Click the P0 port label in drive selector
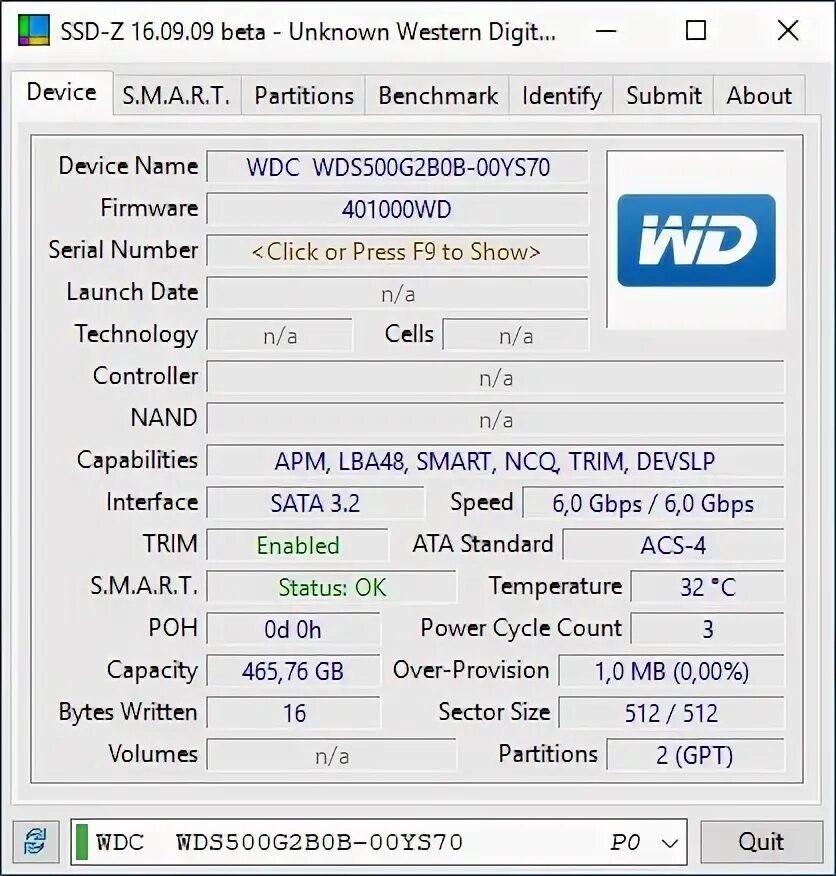 click(x=624, y=842)
